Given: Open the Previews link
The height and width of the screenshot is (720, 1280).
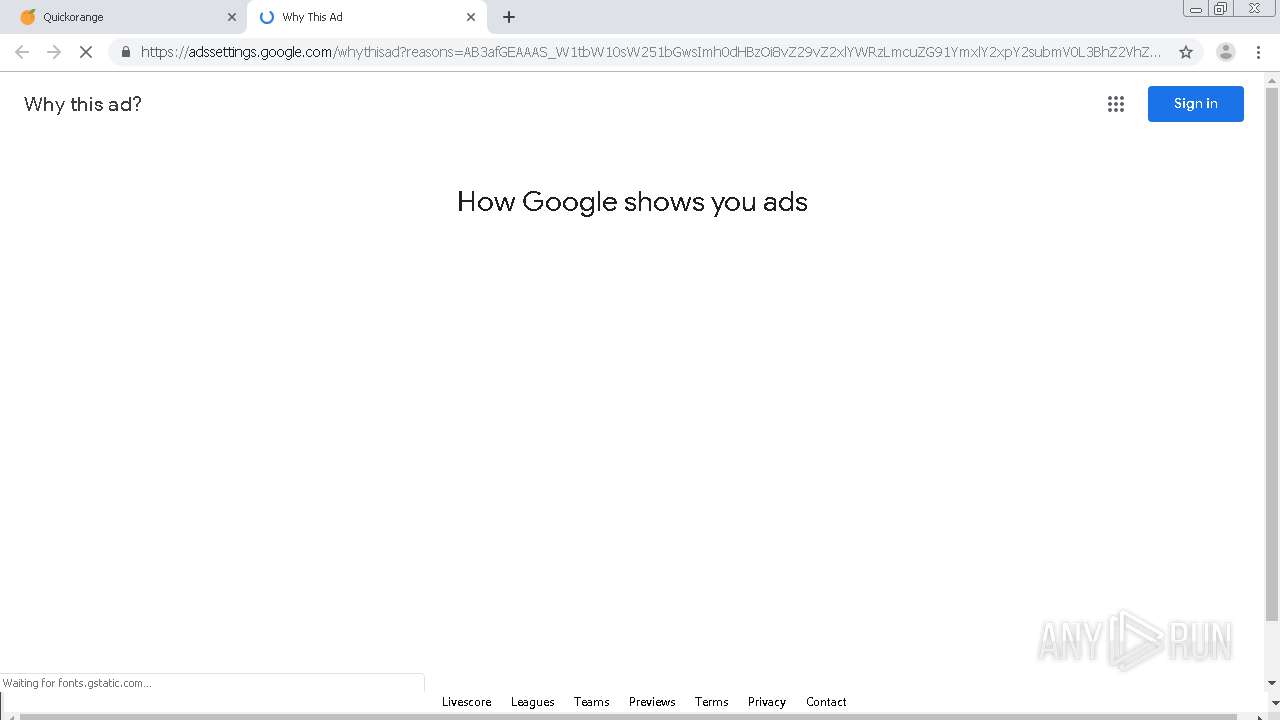Looking at the screenshot, I should (652, 702).
